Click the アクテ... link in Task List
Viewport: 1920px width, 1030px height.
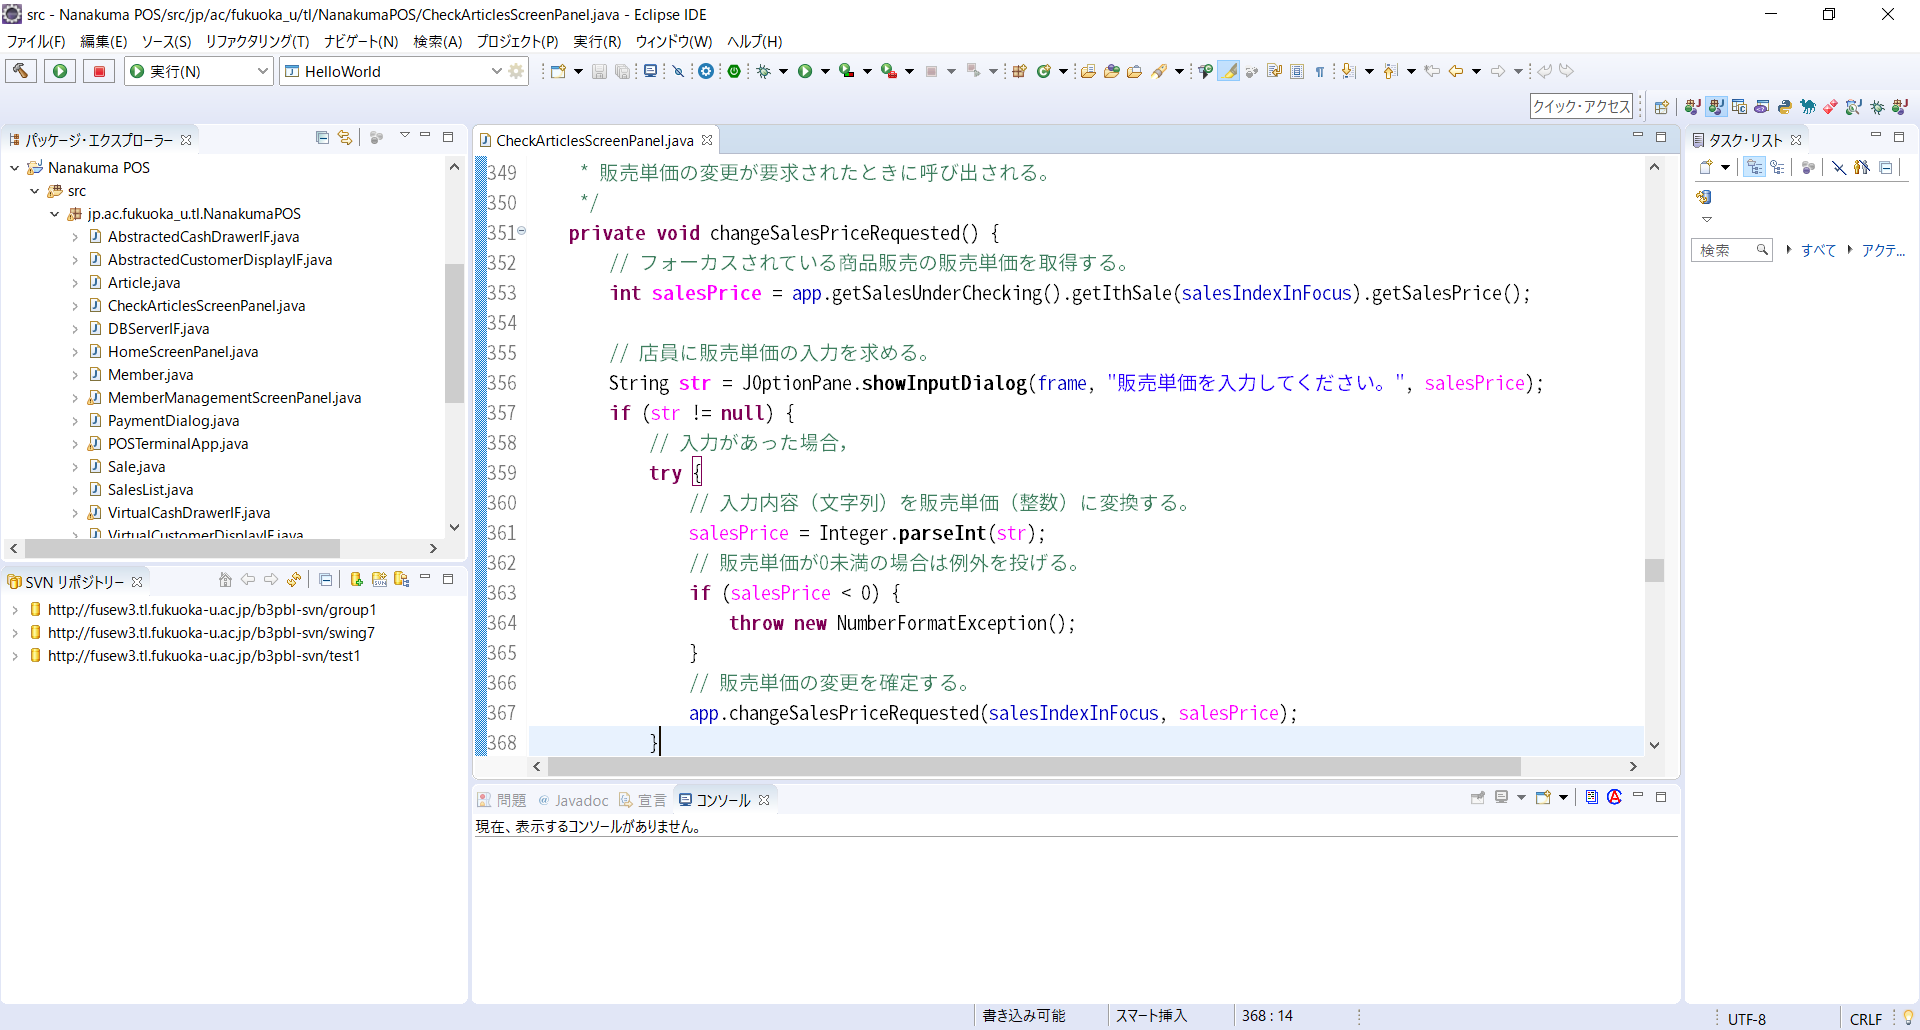click(x=1883, y=251)
